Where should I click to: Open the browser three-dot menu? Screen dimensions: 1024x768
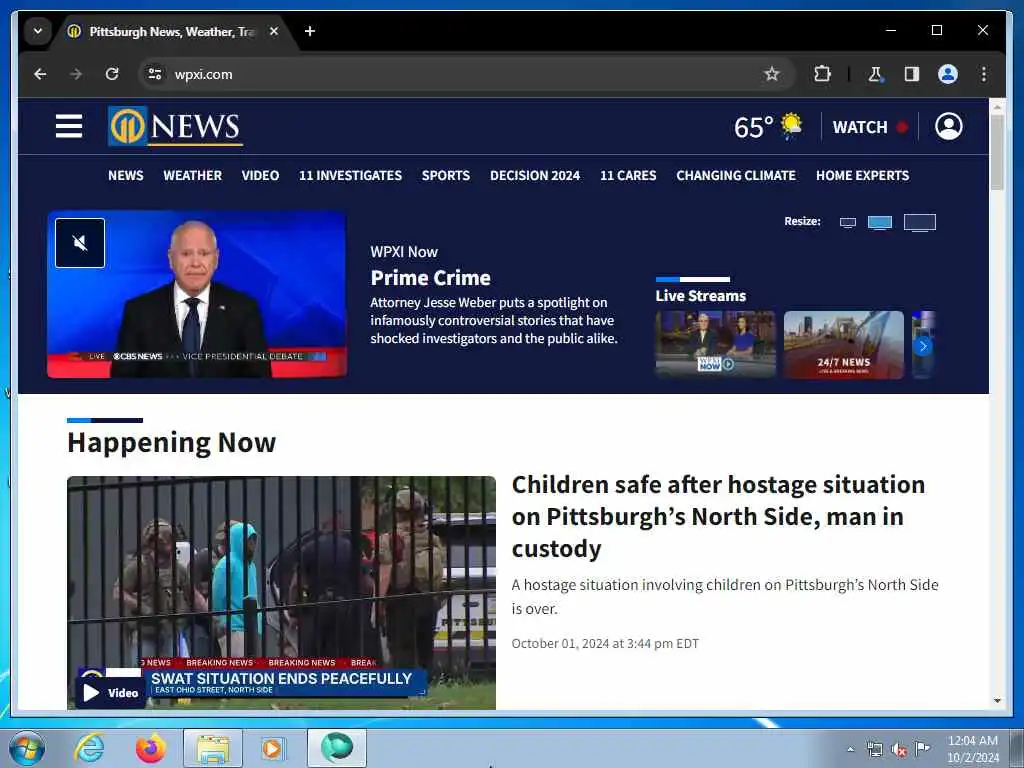984,74
